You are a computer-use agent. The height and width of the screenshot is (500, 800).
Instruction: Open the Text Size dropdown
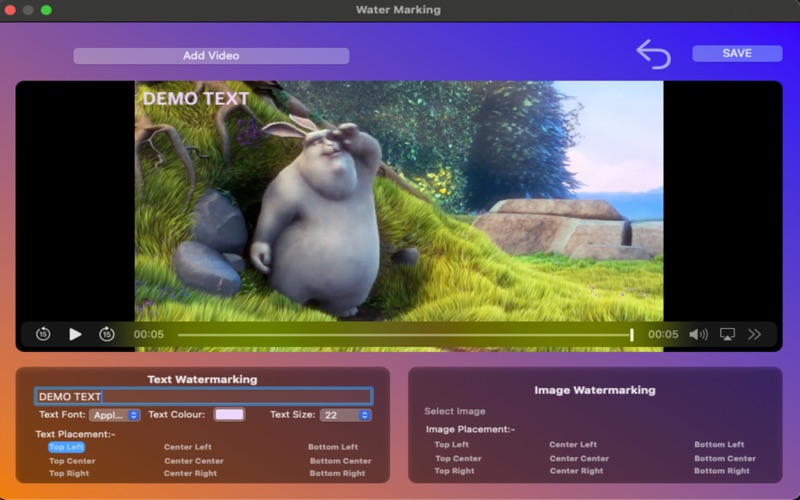point(345,415)
